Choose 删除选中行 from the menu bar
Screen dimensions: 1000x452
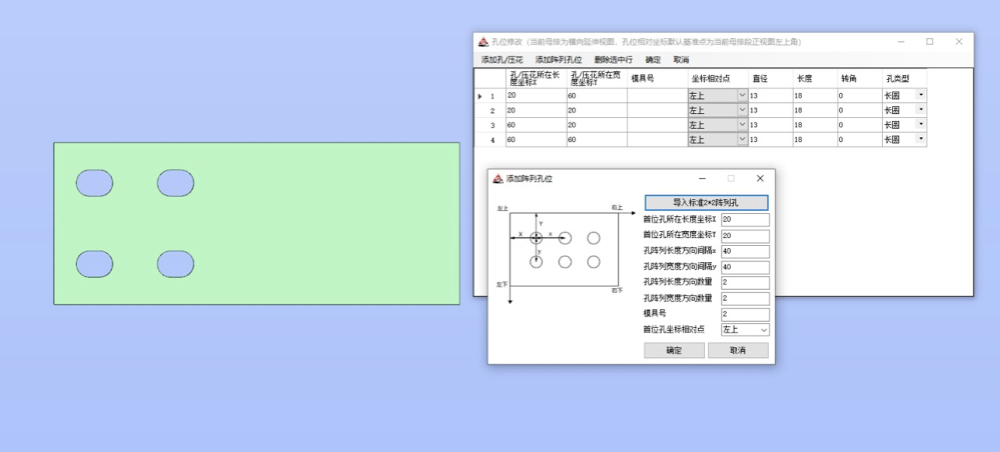pyautogui.click(x=613, y=60)
